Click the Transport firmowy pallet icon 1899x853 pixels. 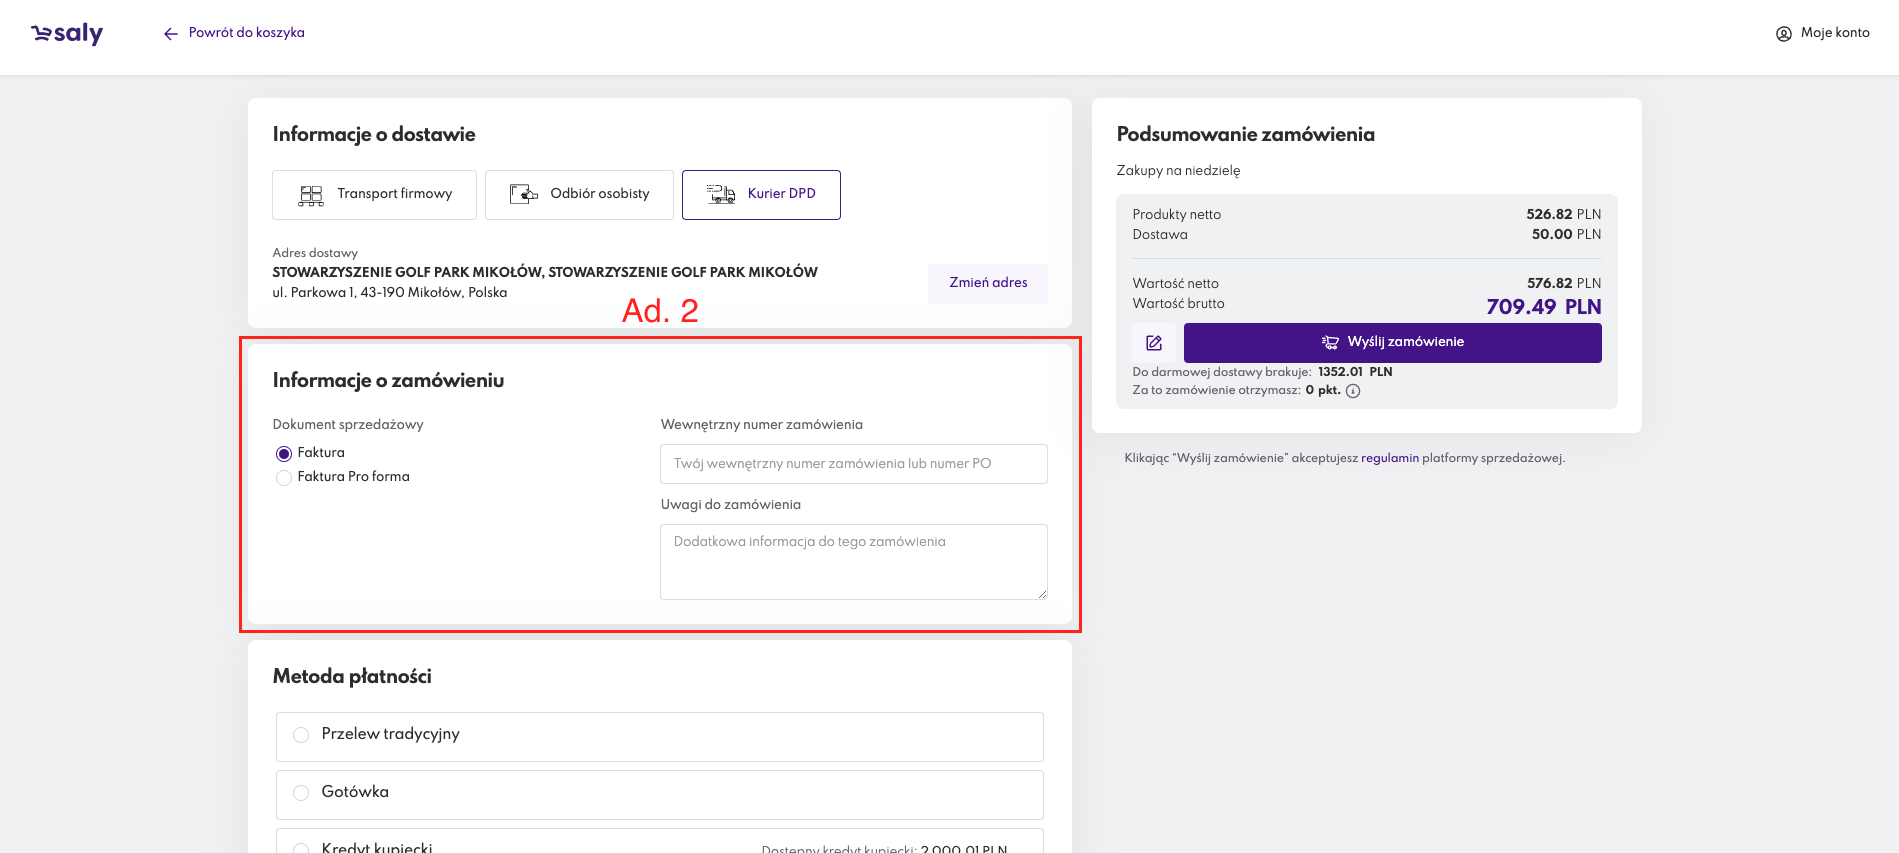point(311,195)
